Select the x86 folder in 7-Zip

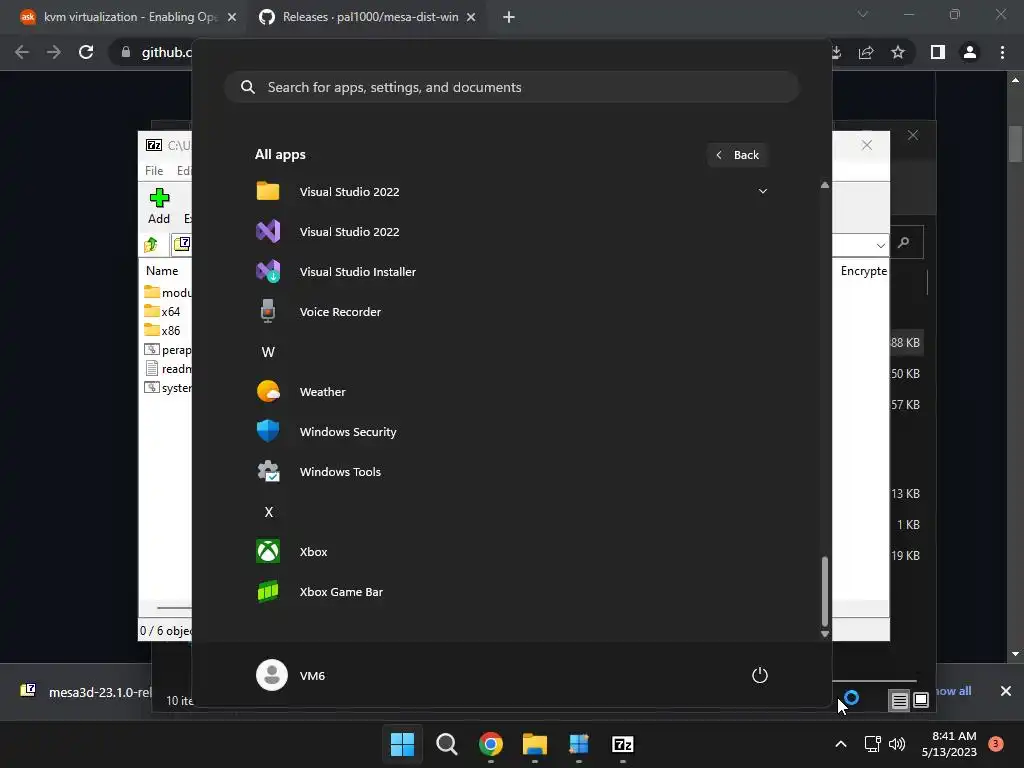point(163,330)
